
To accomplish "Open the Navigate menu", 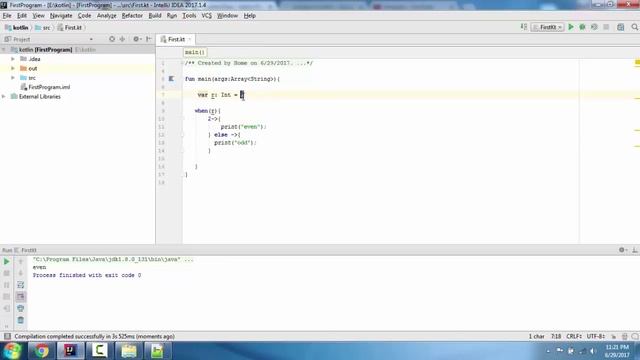I will click(61, 16).
